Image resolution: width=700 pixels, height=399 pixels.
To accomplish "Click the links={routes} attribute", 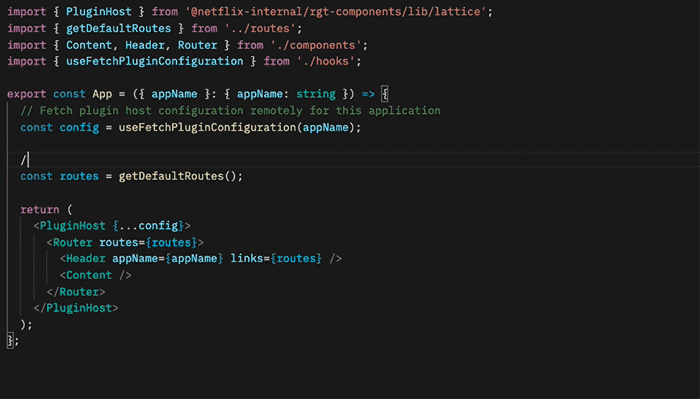I will click(x=276, y=258).
